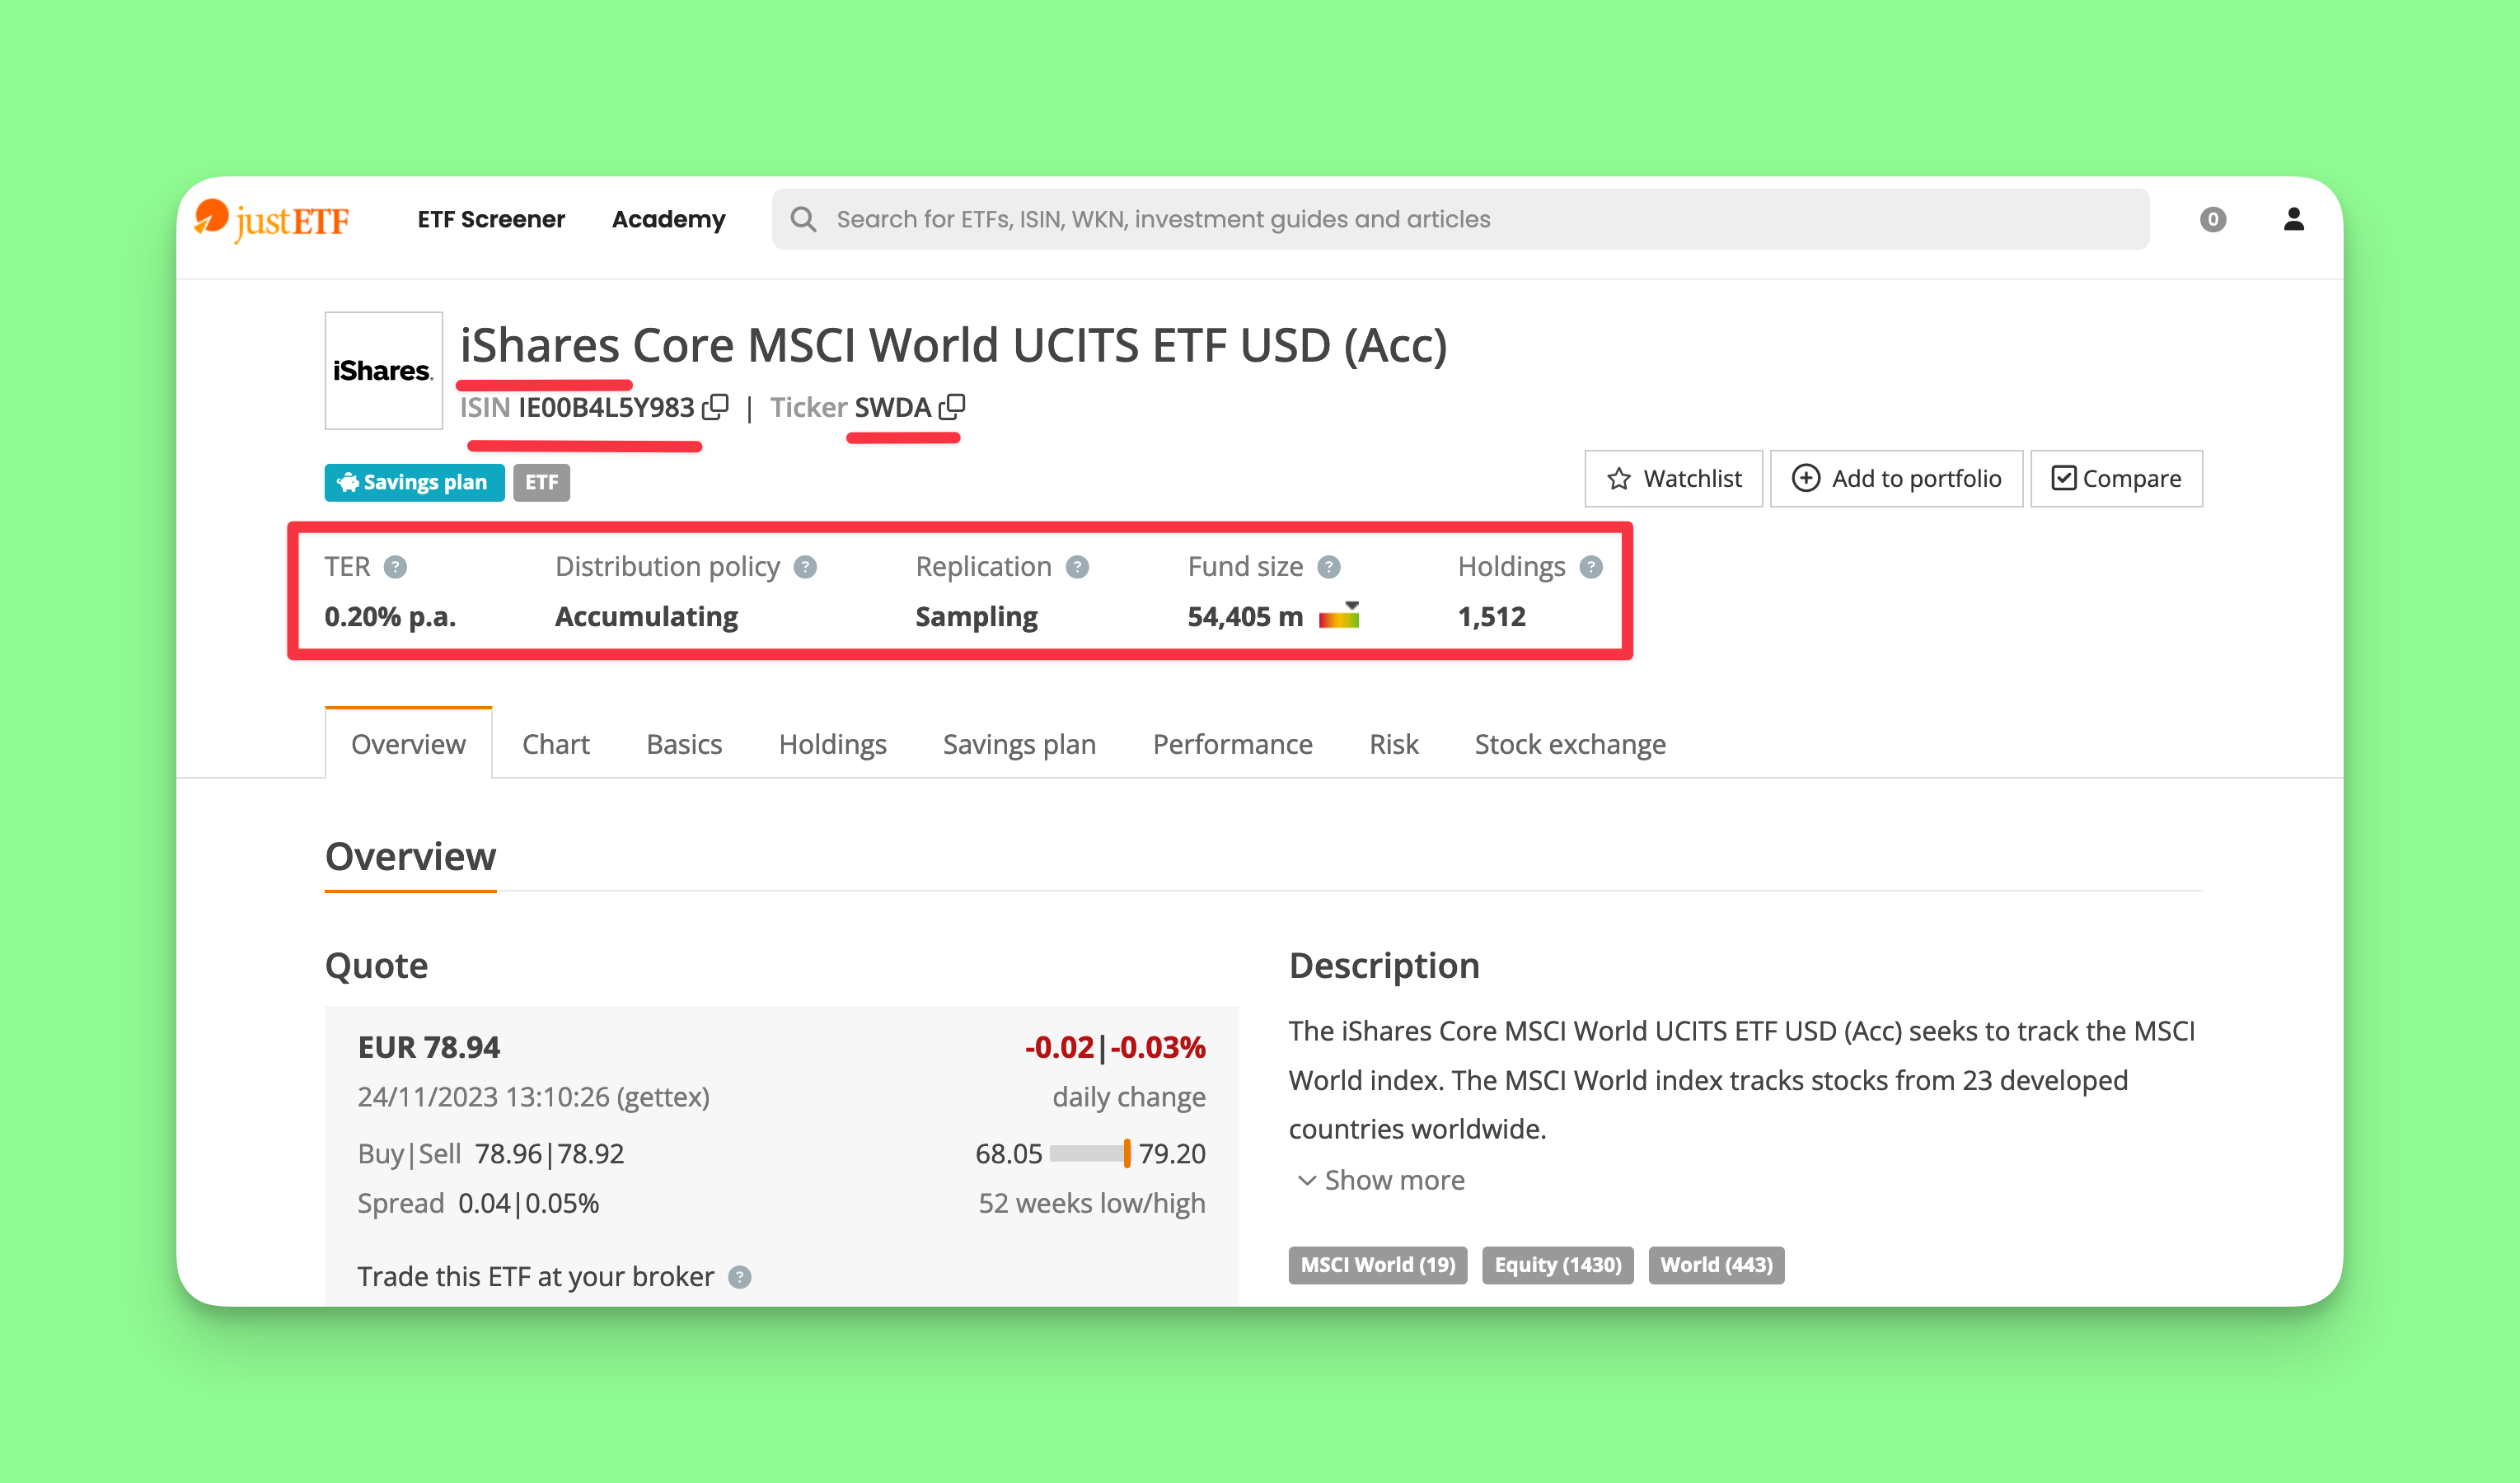Click the fund size color indicator
Screen dimensions: 2520x1483
coord(1338,617)
